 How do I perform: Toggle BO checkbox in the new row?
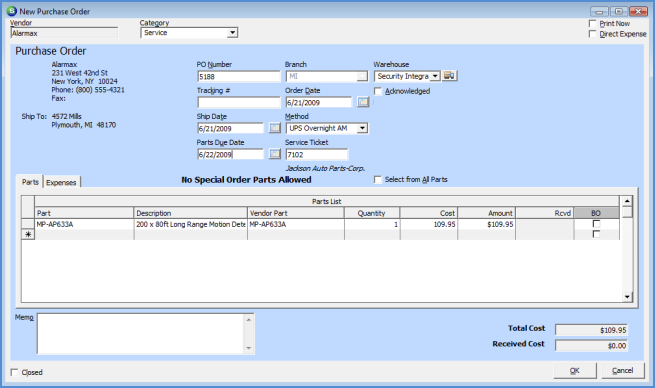[597, 234]
